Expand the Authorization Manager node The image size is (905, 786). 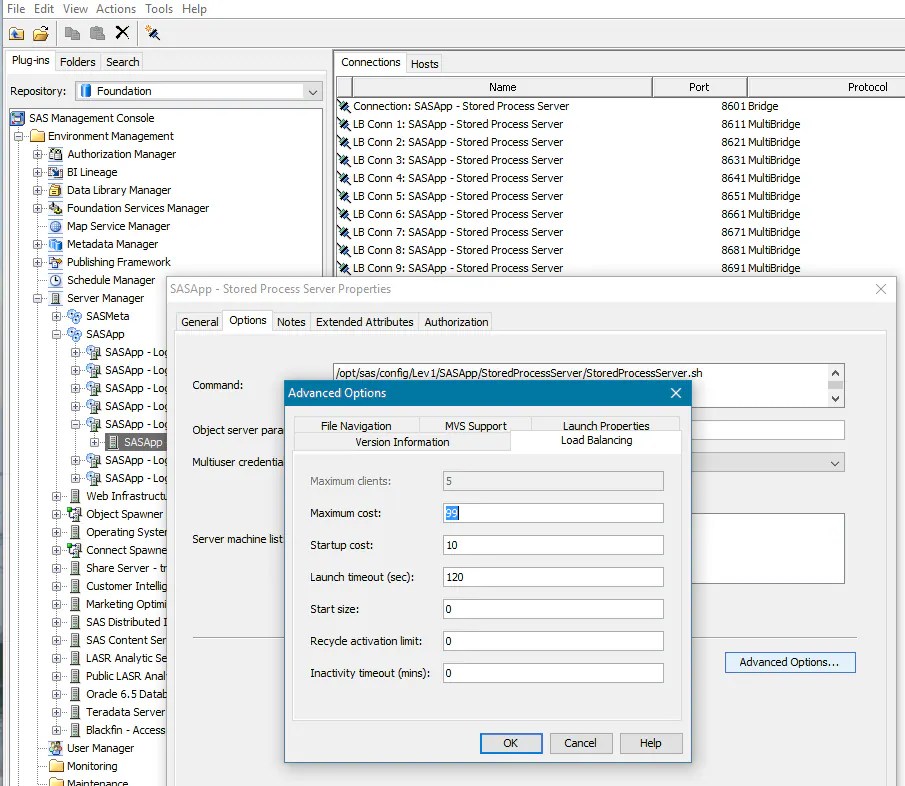(38, 154)
